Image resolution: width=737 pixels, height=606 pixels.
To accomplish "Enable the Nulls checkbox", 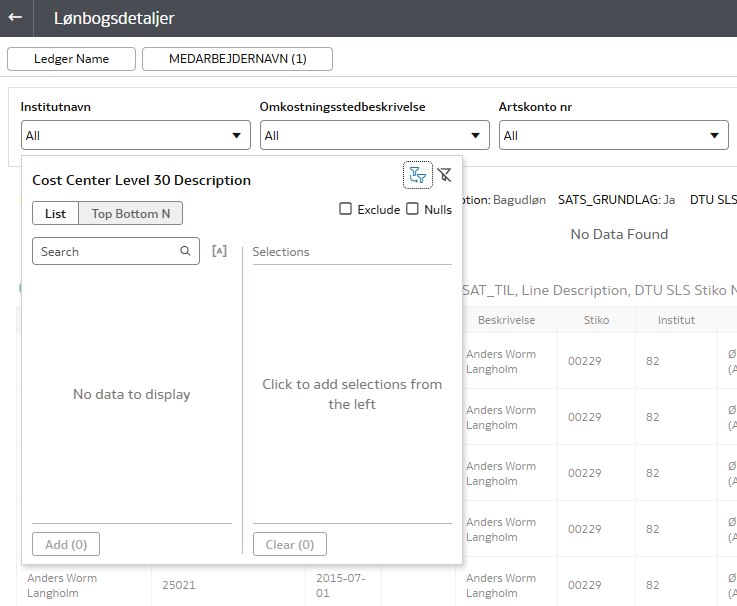I will [412, 209].
